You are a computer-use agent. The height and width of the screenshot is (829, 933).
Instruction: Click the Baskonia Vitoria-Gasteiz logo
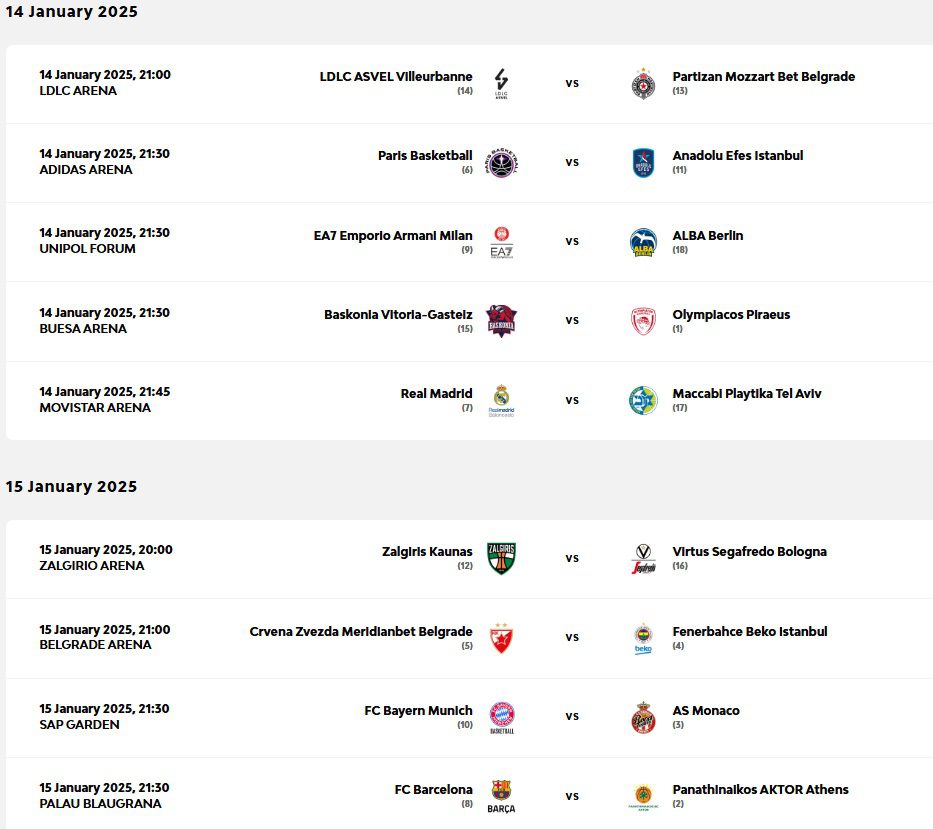click(x=501, y=321)
